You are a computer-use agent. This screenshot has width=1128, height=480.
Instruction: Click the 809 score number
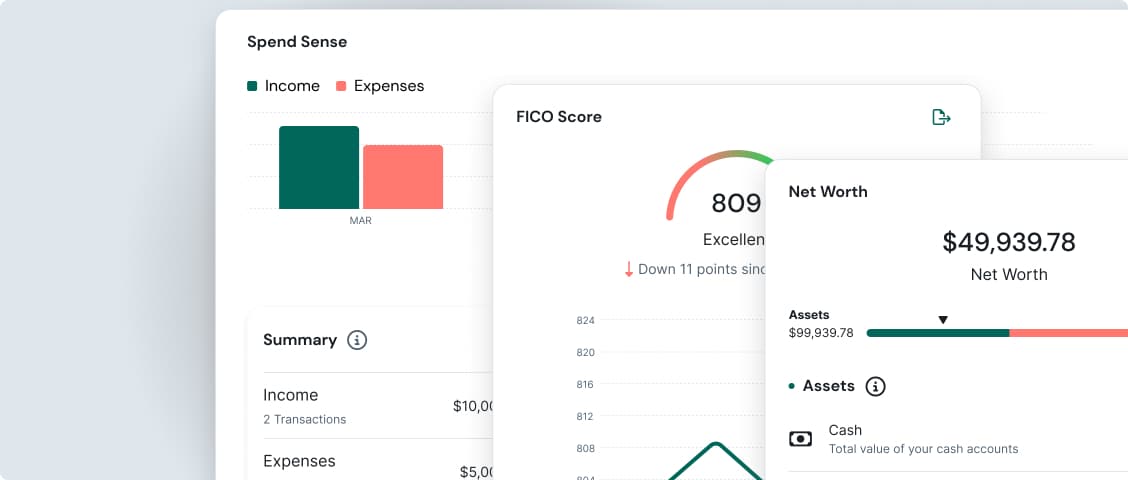pyautogui.click(x=737, y=204)
